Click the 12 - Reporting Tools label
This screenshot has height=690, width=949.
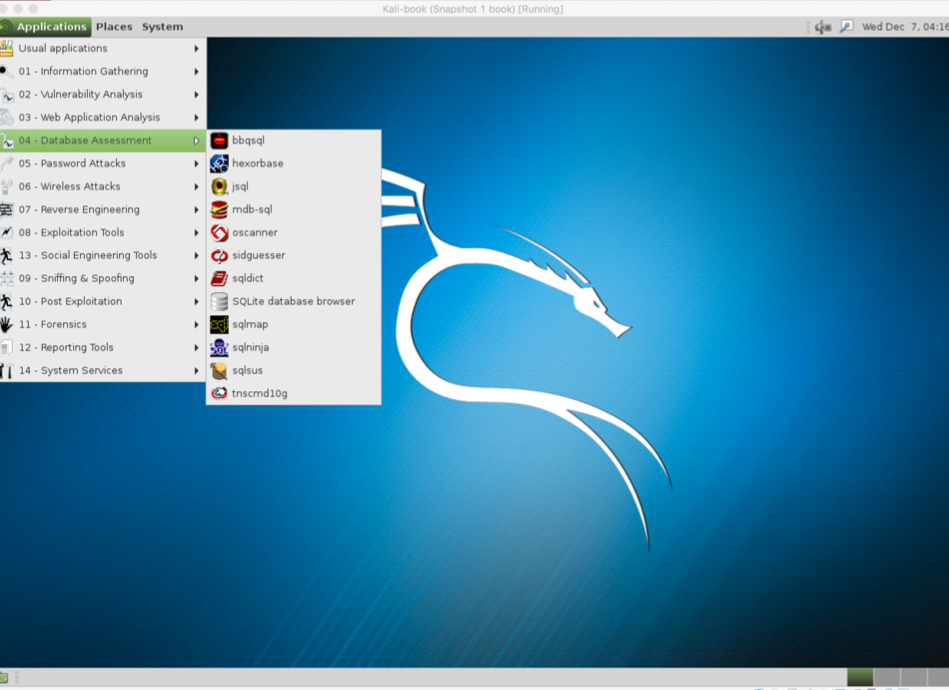[66, 347]
